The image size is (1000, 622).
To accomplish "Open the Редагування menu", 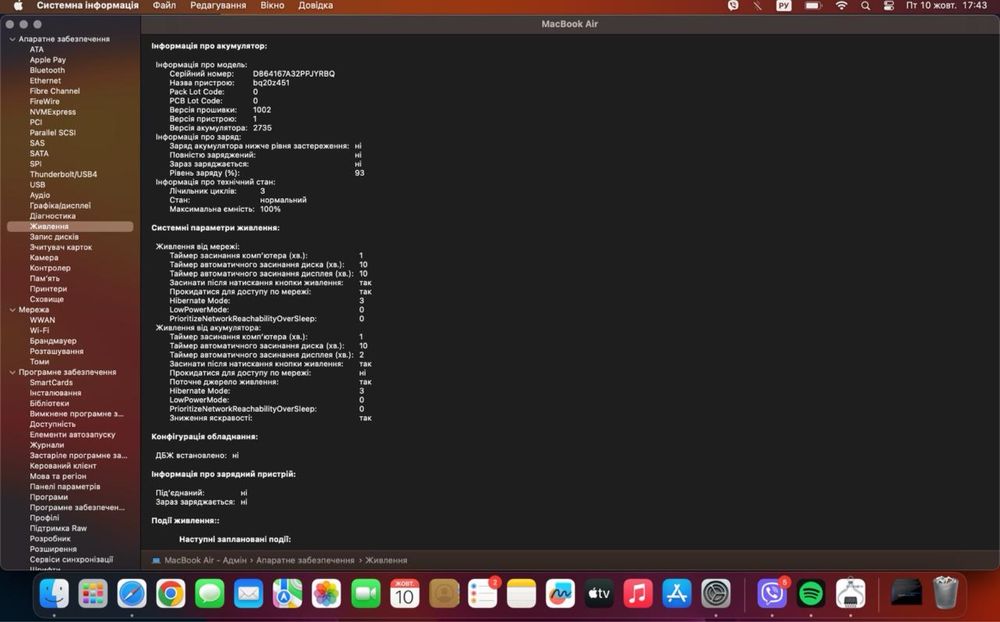I will point(218,6).
